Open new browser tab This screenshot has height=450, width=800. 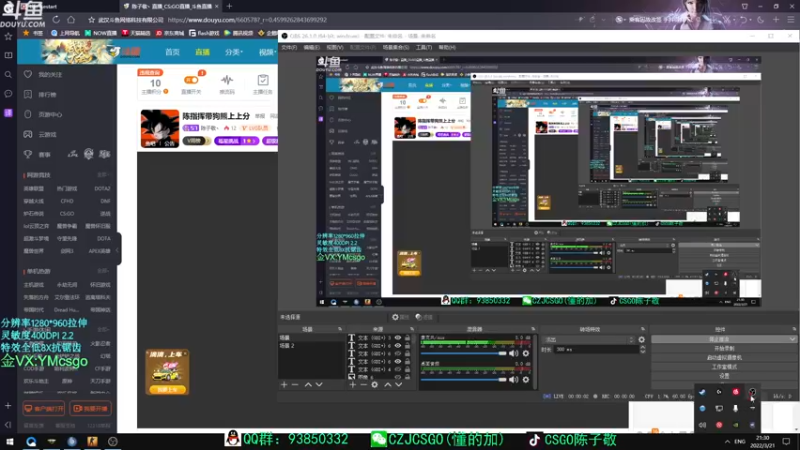[229, 6]
